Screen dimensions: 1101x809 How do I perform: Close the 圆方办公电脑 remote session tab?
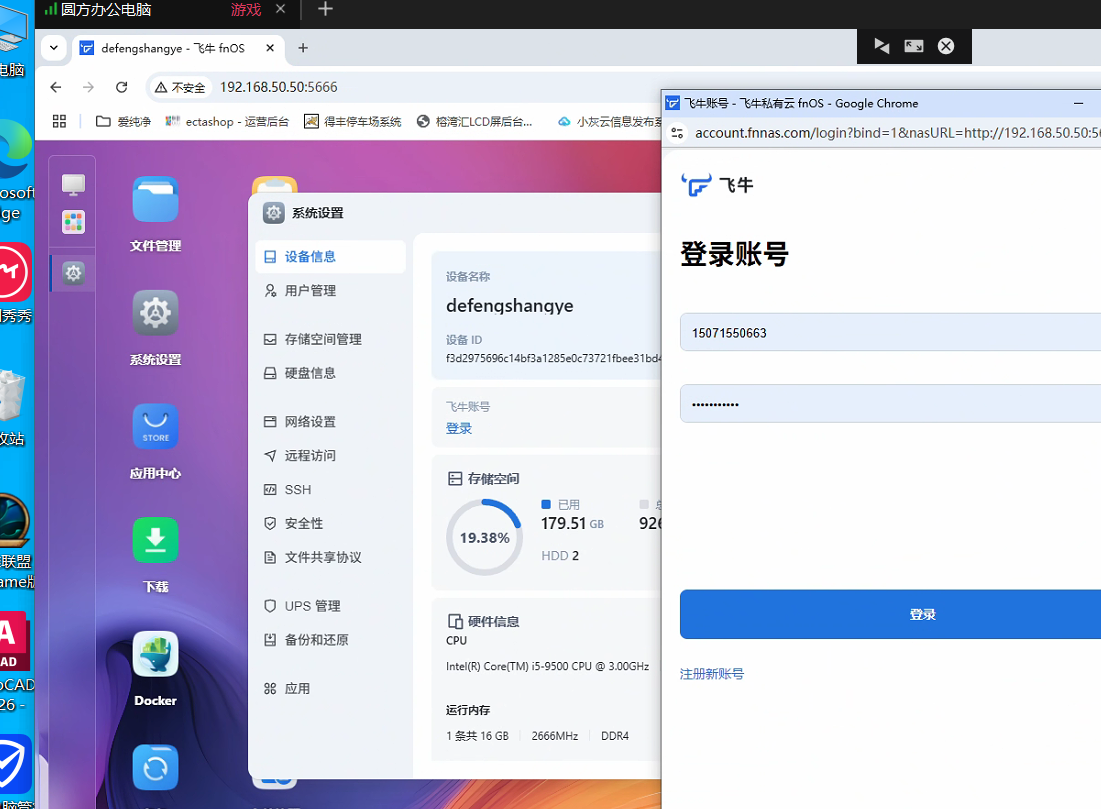click(280, 9)
